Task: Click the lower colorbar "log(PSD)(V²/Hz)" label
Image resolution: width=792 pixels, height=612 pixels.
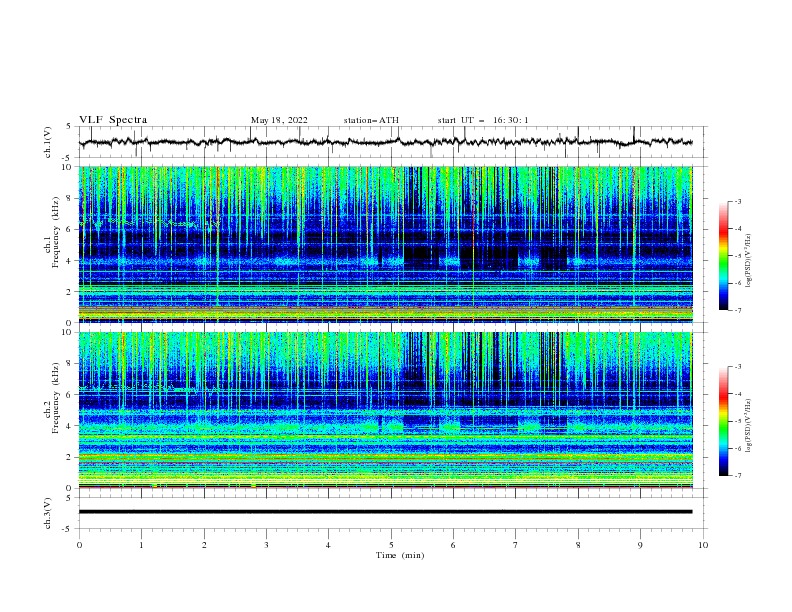Action: pyautogui.click(x=749, y=425)
